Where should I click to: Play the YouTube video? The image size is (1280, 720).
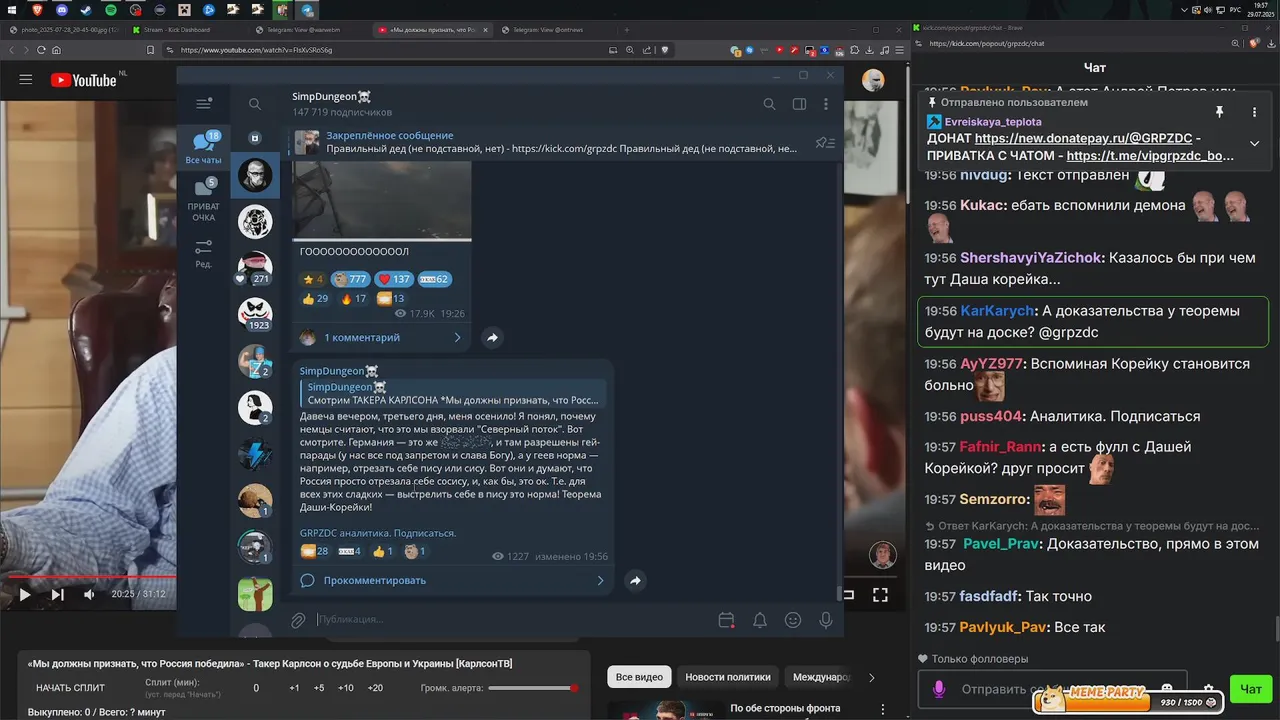pos(25,594)
